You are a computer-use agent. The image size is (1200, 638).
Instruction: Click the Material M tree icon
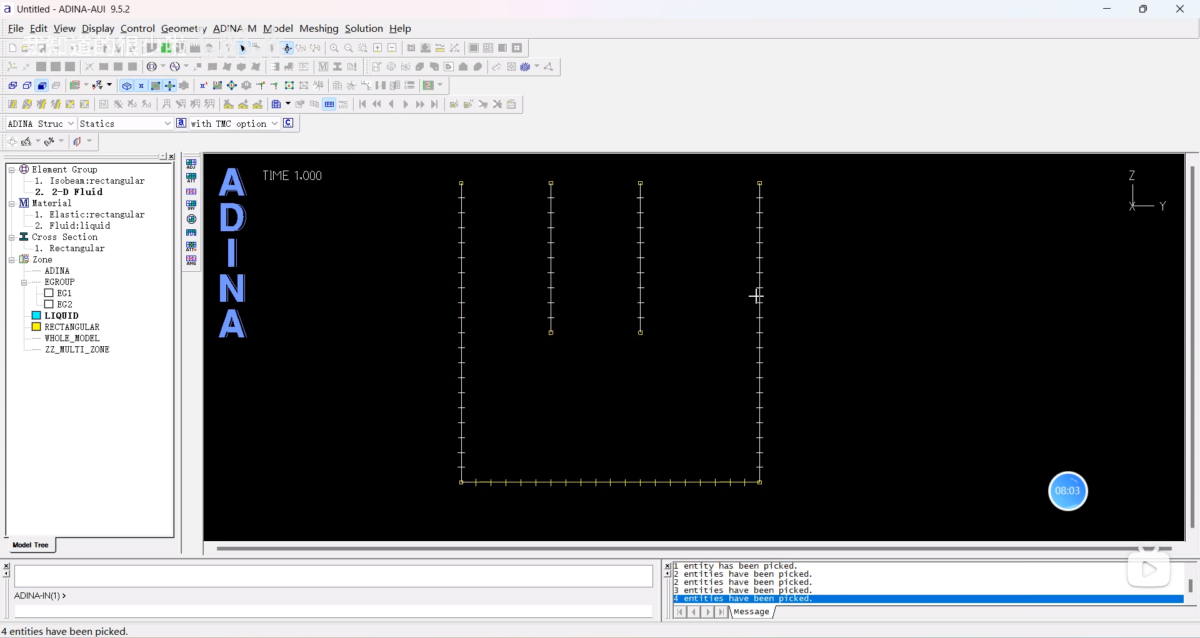[x=23, y=203]
